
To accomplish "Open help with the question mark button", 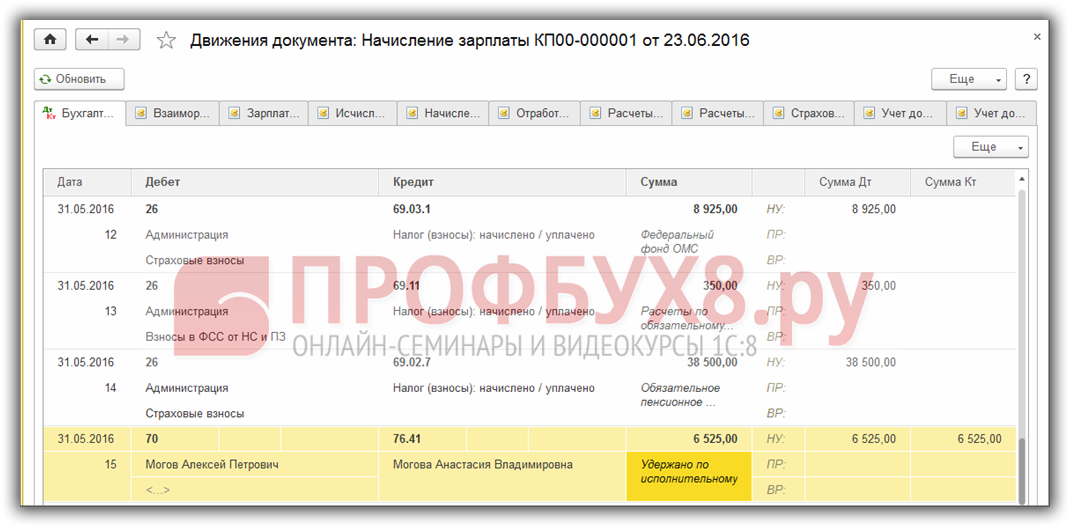I will pos(1025,79).
